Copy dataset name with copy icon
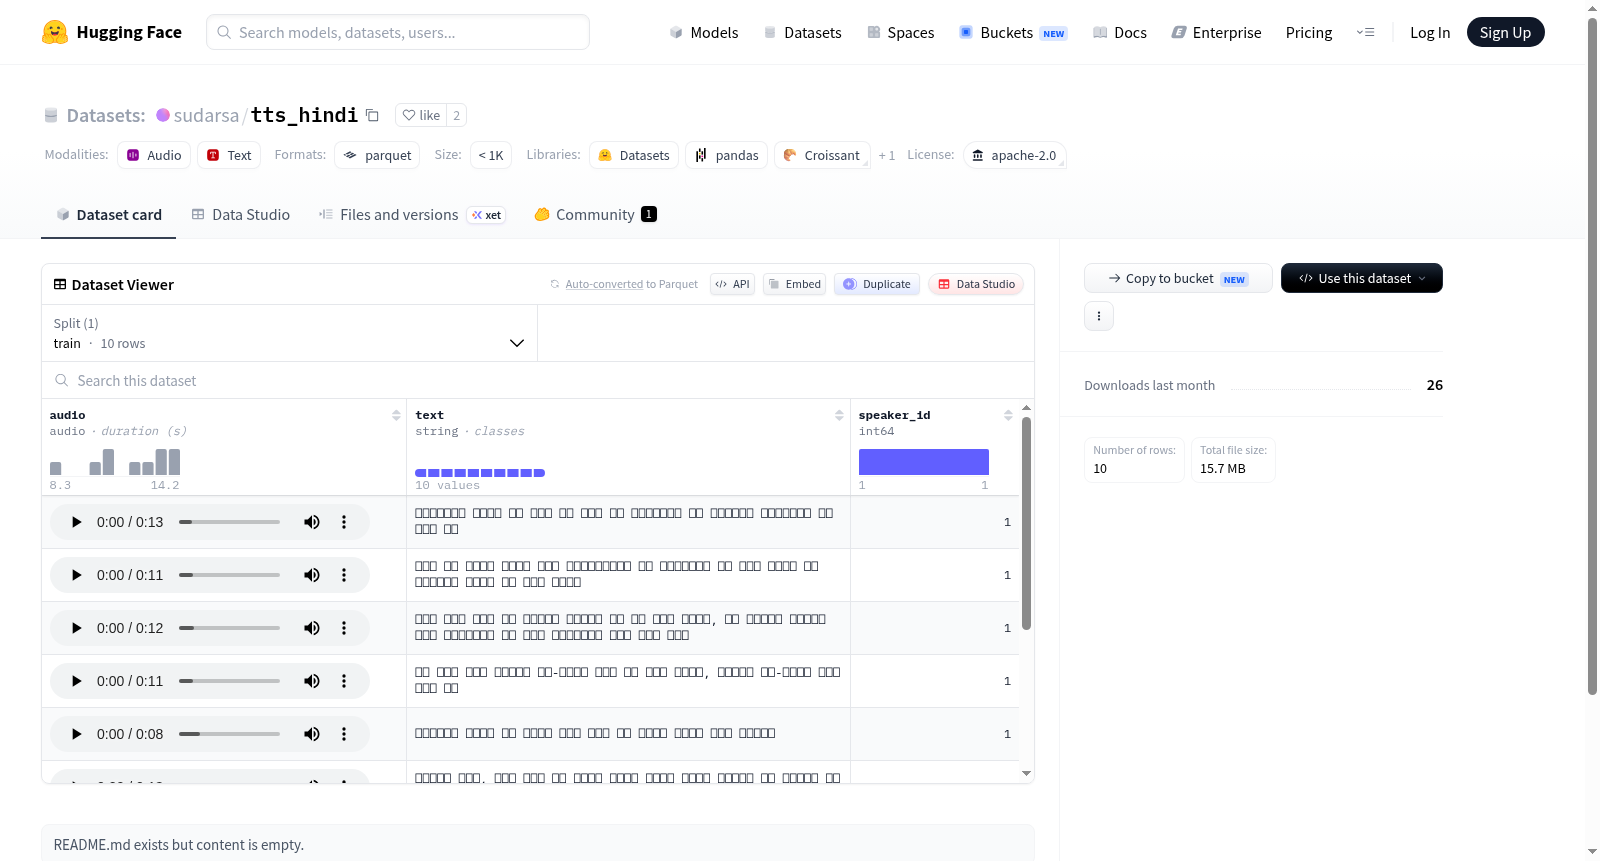 click(372, 115)
